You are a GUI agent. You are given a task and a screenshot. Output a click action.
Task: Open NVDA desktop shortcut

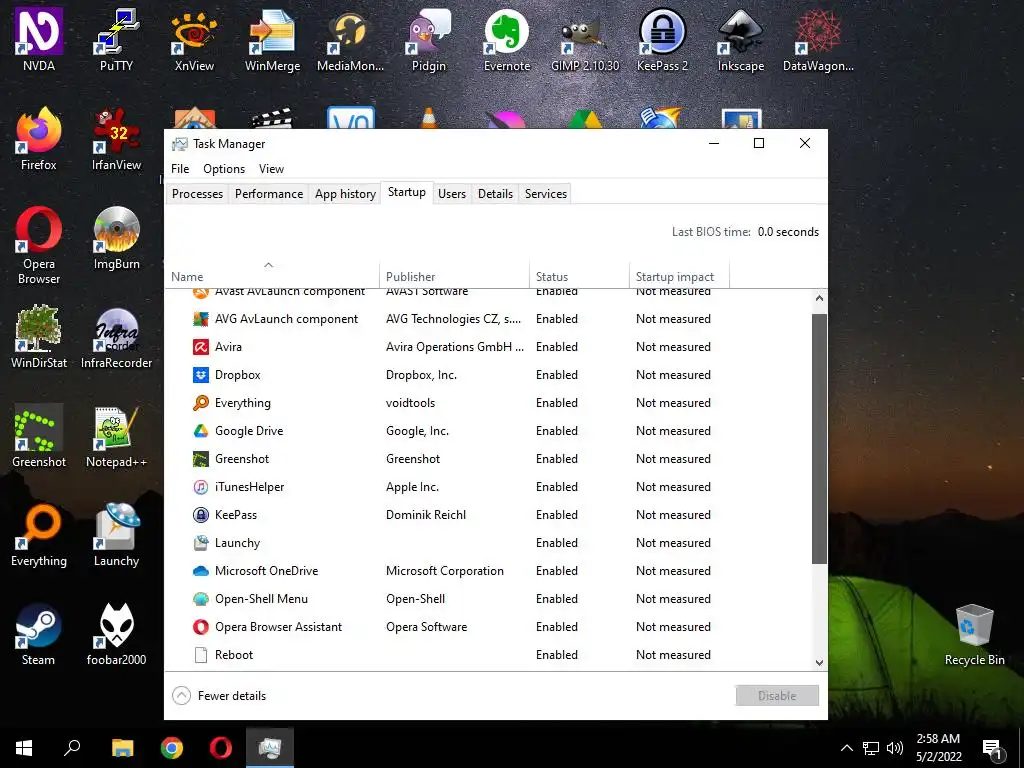39,40
